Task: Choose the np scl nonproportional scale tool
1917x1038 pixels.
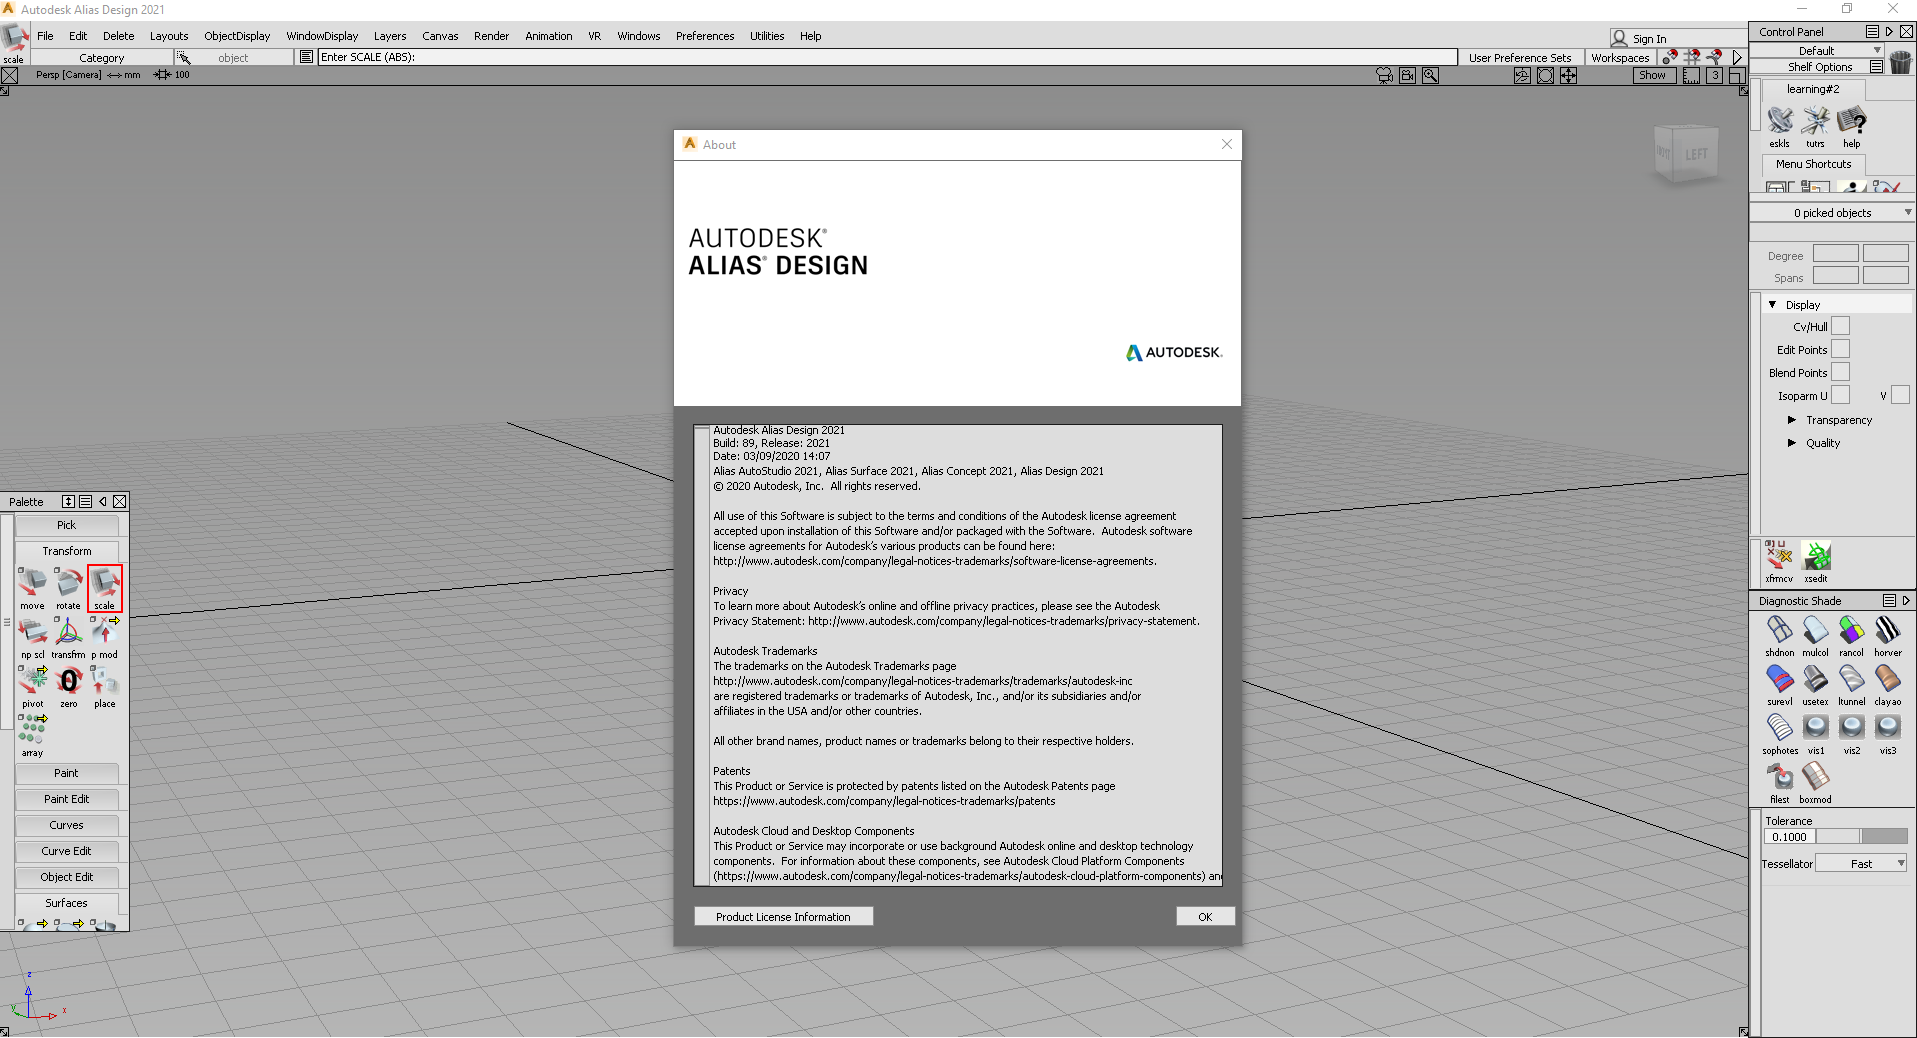Action: pyautogui.click(x=32, y=636)
